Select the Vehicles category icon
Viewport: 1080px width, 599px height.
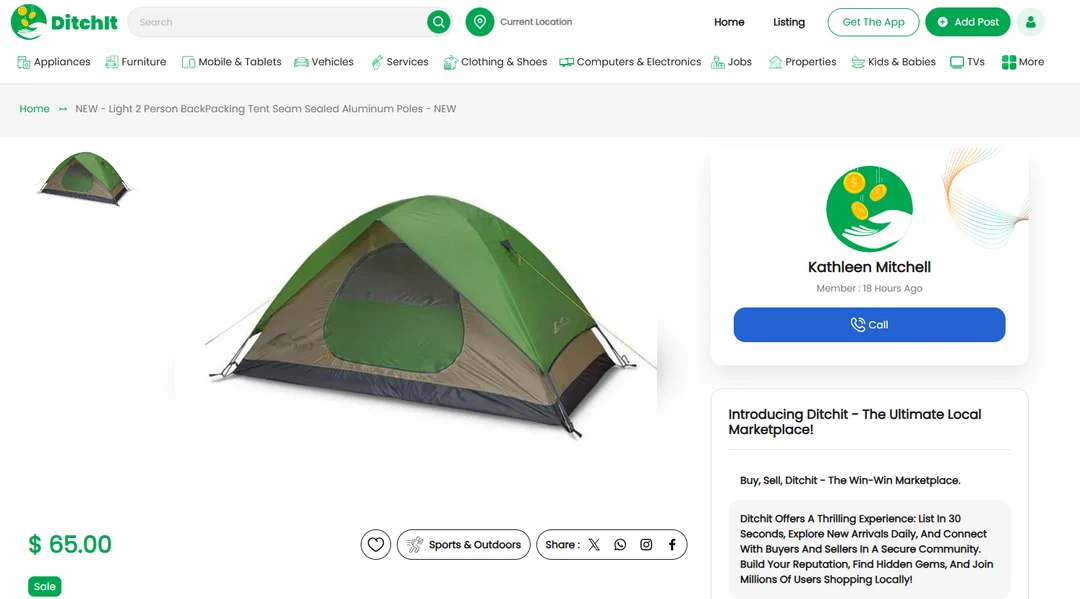(300, 61)
